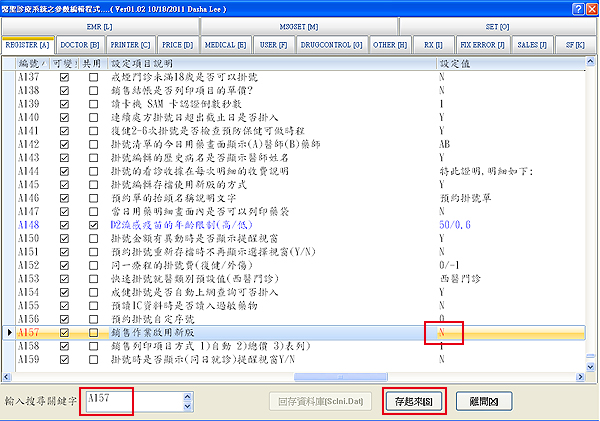
Task: Click the record pointer arrow beside A157
Action: click(x=10, y=331)
